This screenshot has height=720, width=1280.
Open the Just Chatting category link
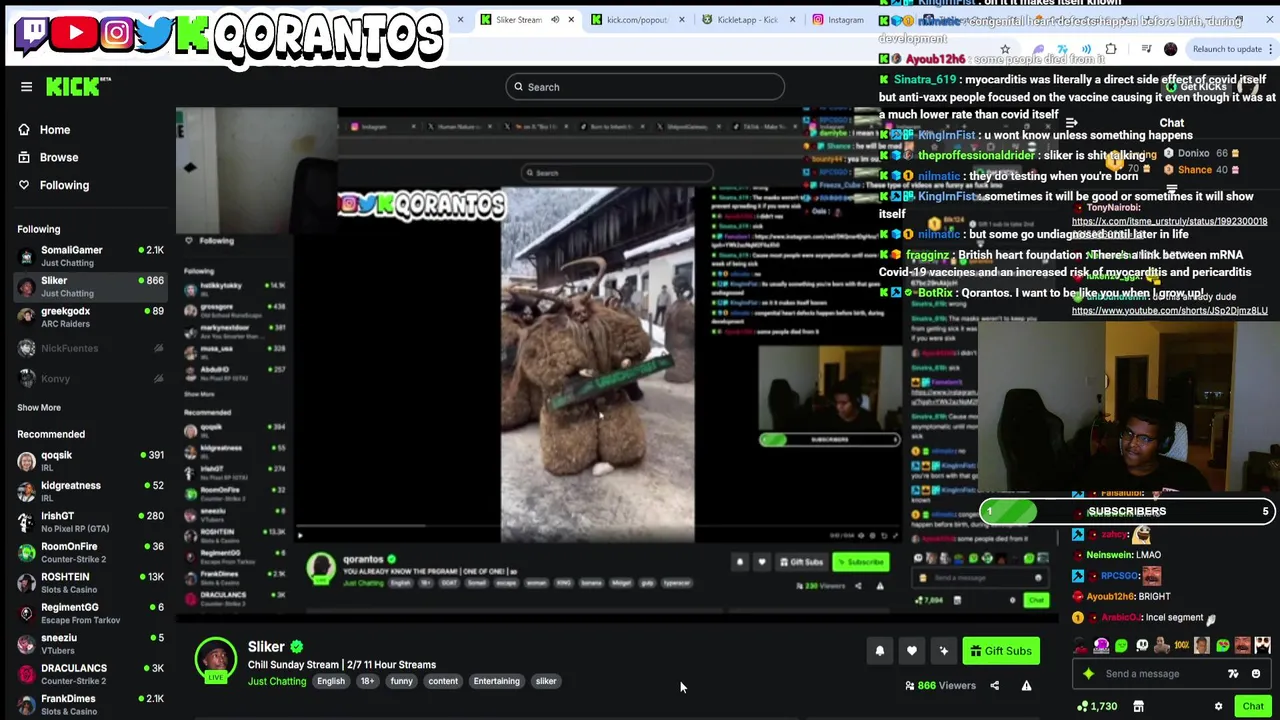277,681
